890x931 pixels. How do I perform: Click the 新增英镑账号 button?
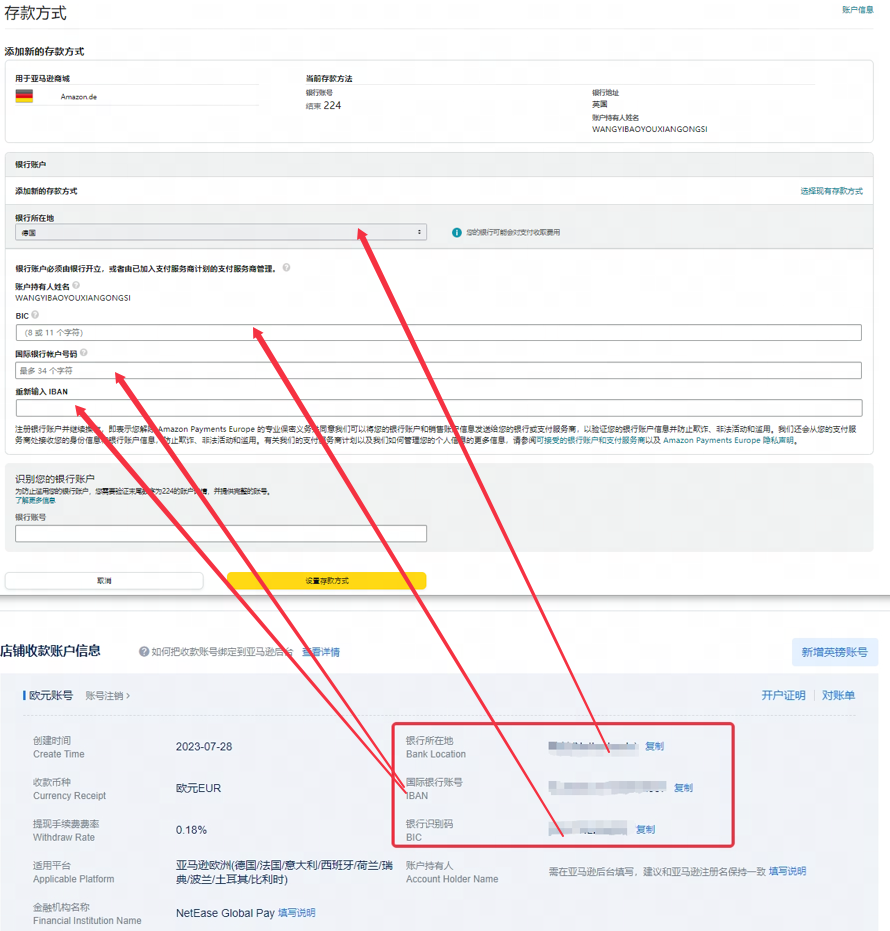834,652
